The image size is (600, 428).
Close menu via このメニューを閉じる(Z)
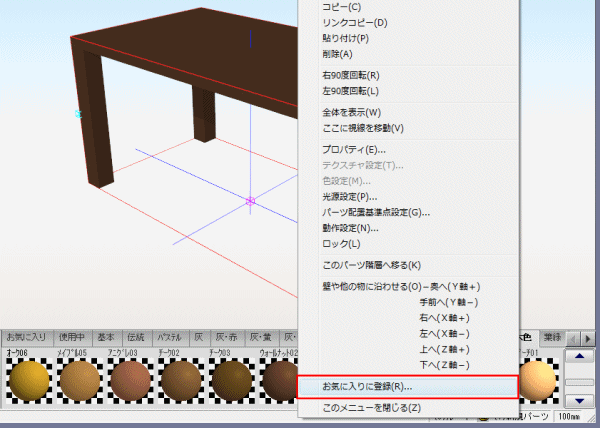(371, 408)
